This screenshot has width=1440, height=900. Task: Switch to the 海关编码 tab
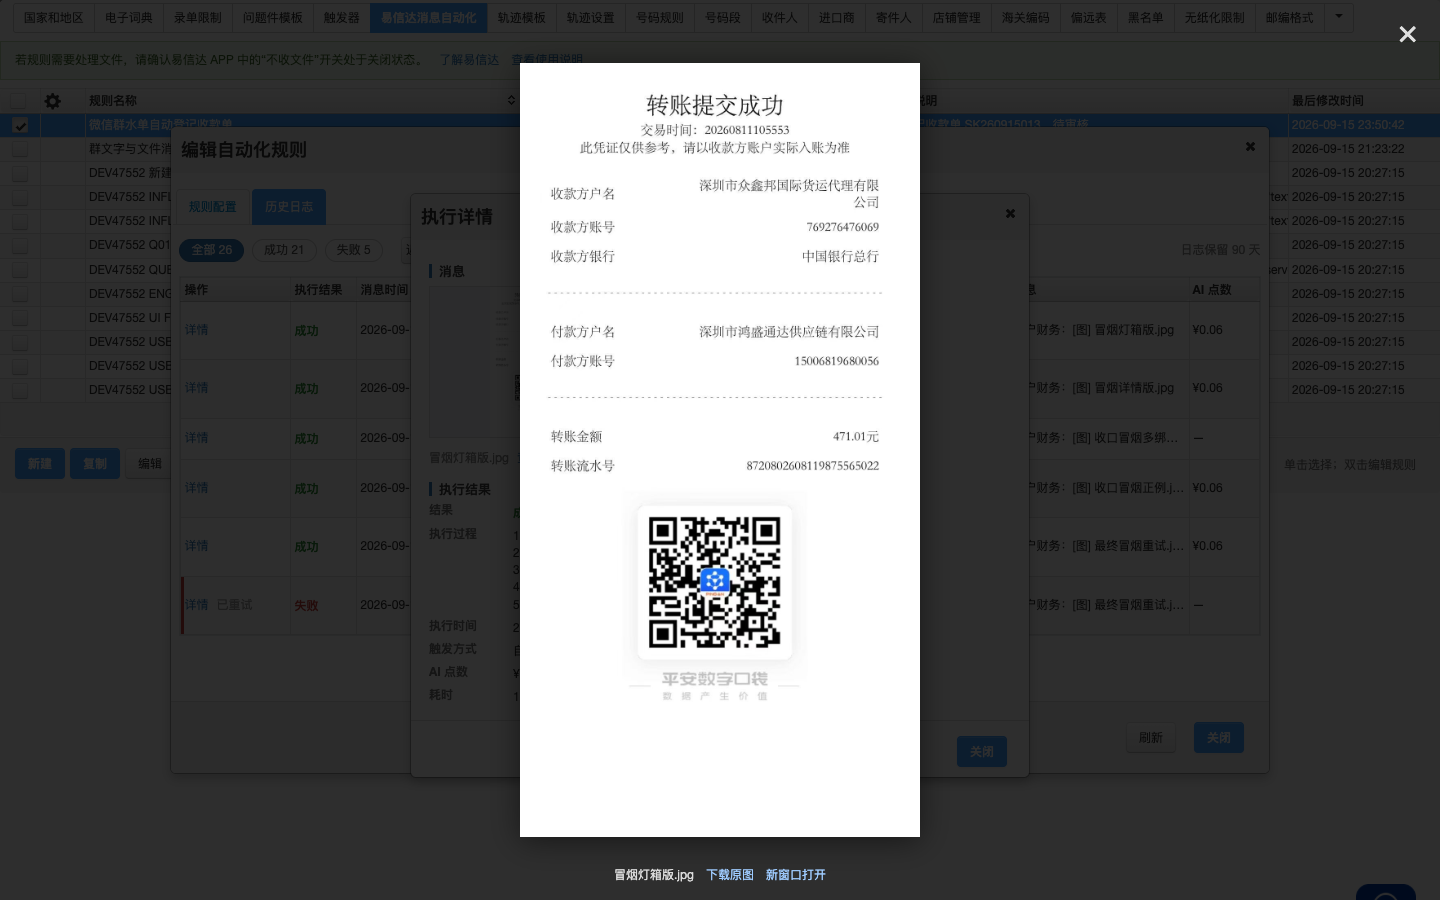pos(1026,18)
